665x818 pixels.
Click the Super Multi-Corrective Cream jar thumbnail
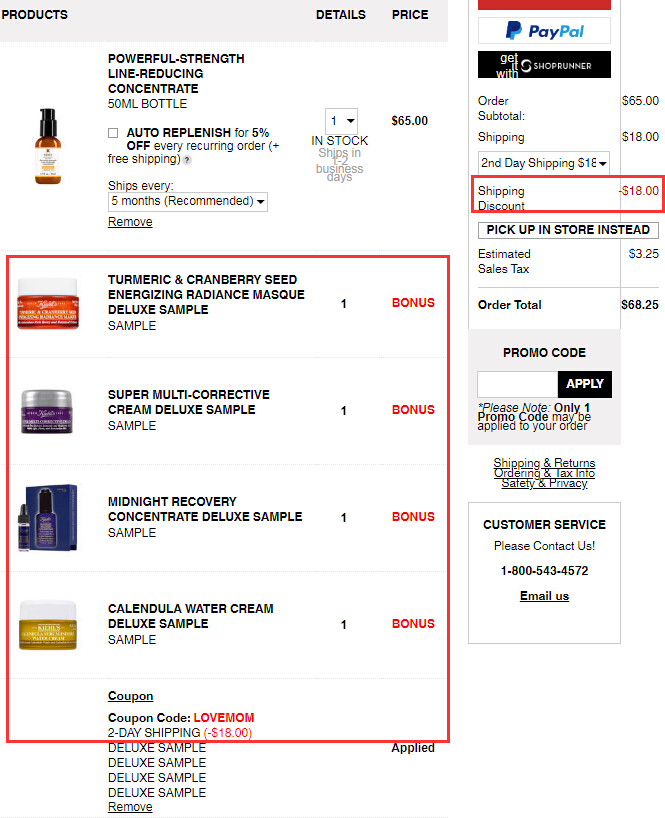pyautogui.click(x=47, y=412)
